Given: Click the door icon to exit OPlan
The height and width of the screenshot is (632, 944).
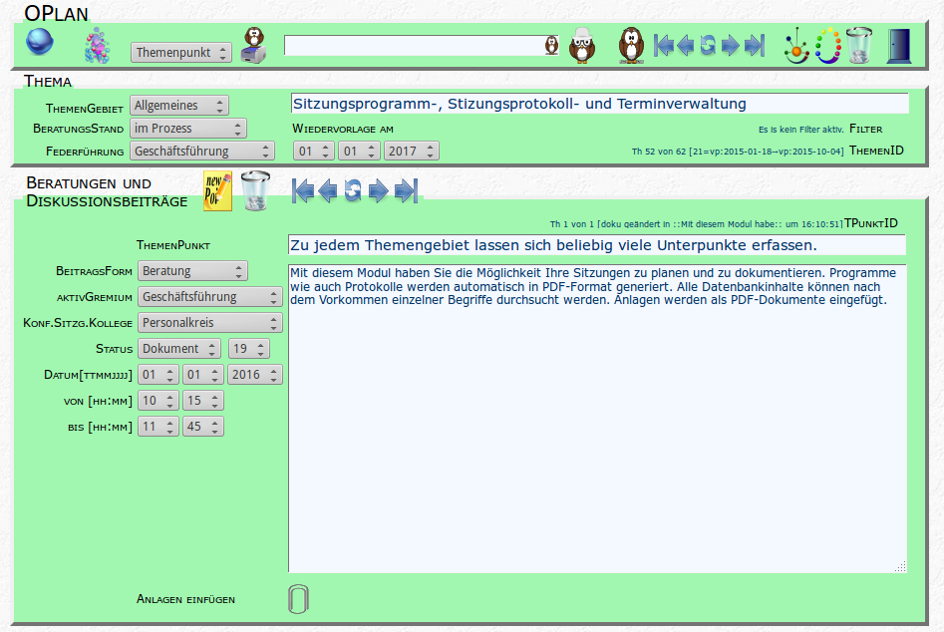Looking at the screenshot, I should (899, 46).
